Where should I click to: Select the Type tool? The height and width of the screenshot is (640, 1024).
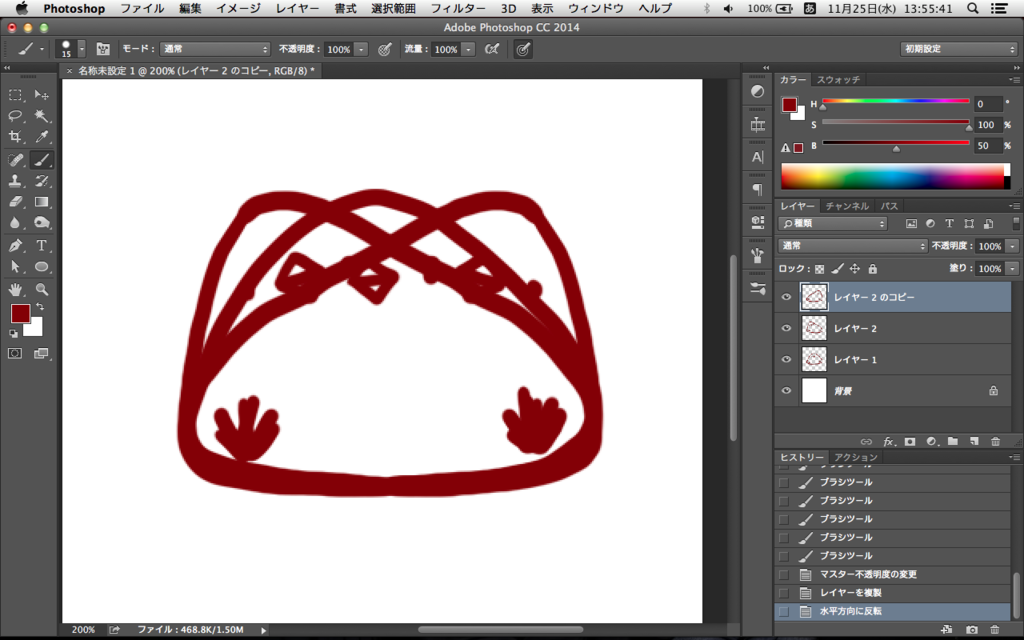(x=41, y=246)
